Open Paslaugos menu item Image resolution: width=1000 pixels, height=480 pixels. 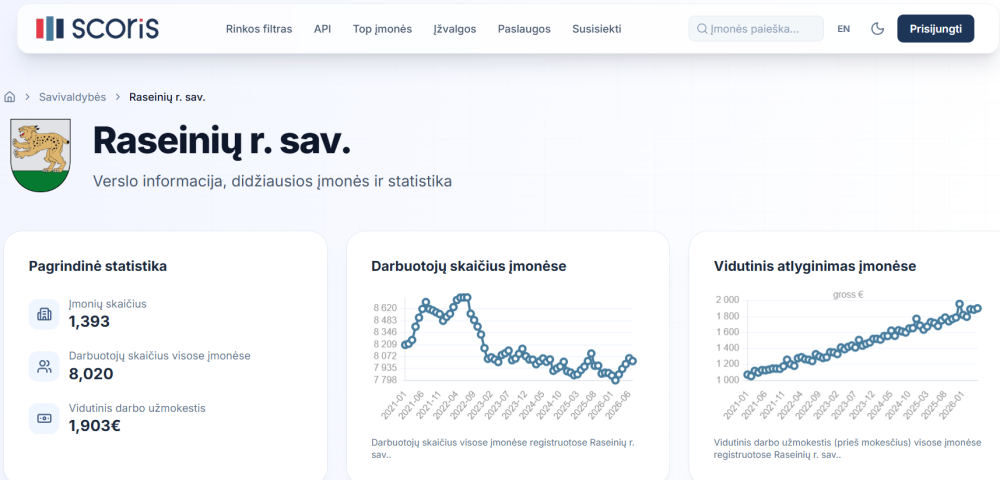point(524,29)
